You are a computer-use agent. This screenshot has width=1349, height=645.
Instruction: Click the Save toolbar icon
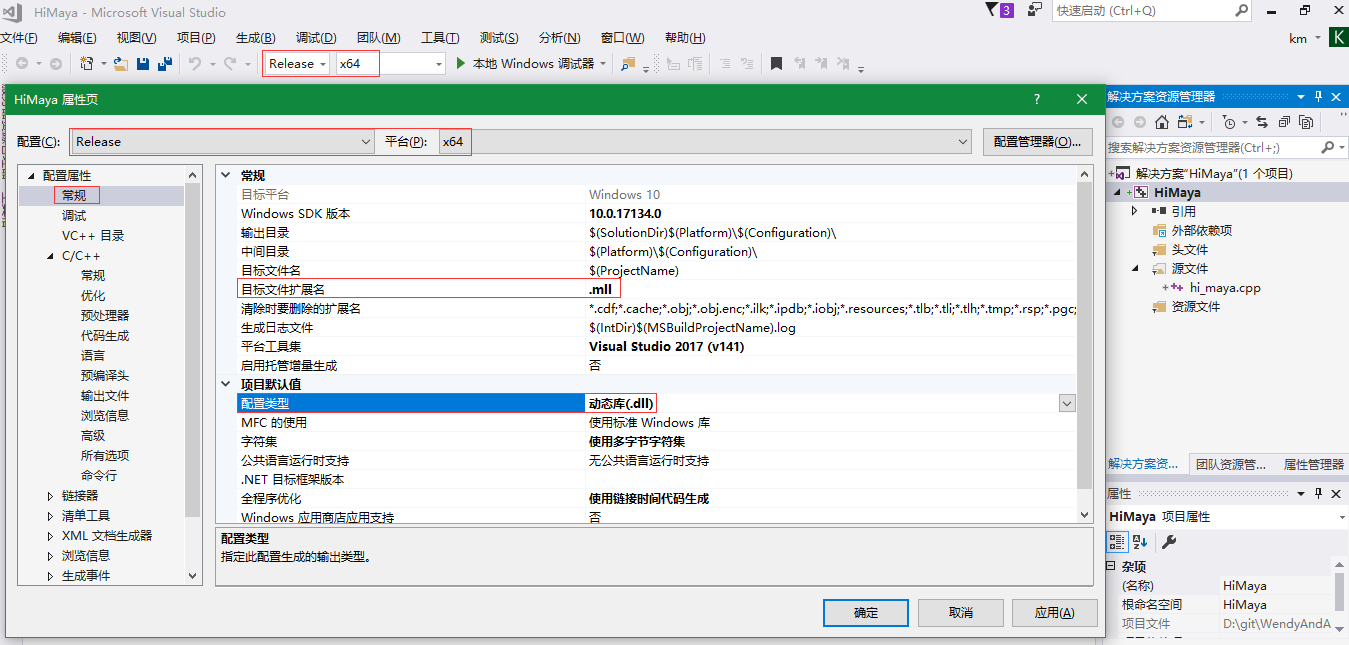[x=143, y=63]
